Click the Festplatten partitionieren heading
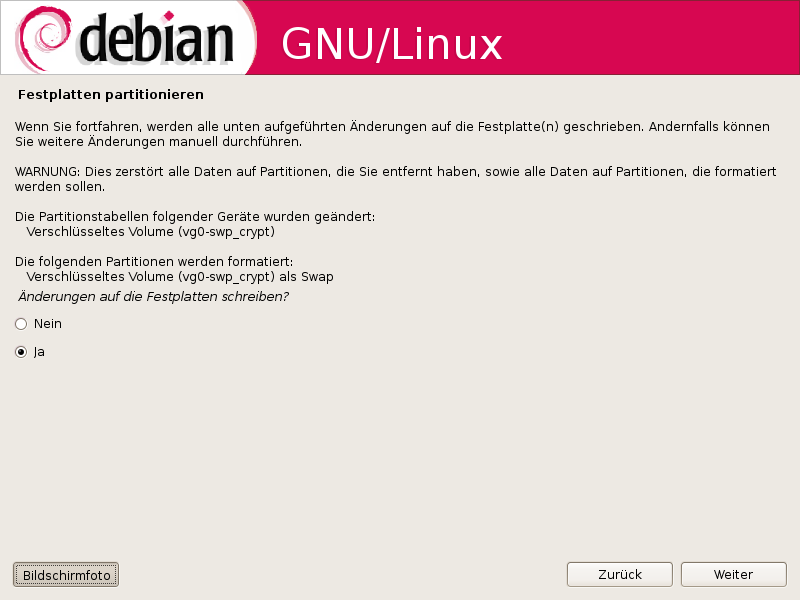Image resolution: width=800 pixels, height=600 pixels. 111,95
